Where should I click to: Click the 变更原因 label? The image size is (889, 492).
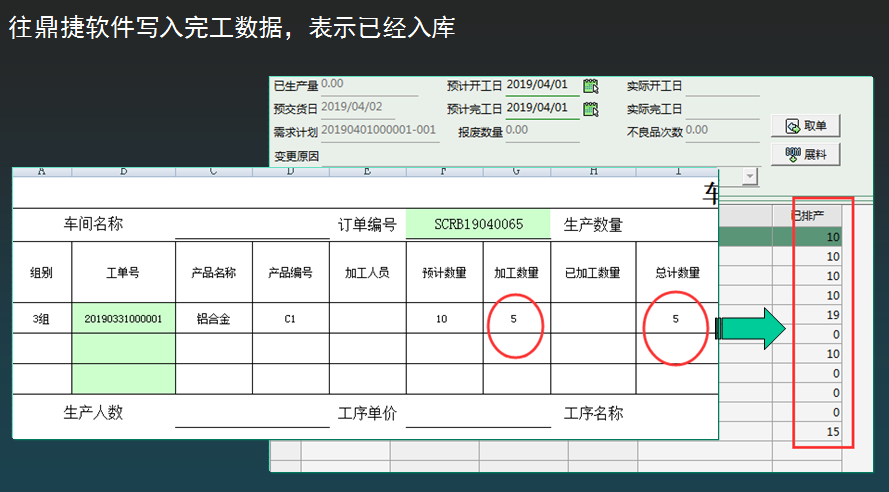coord(297,156)
